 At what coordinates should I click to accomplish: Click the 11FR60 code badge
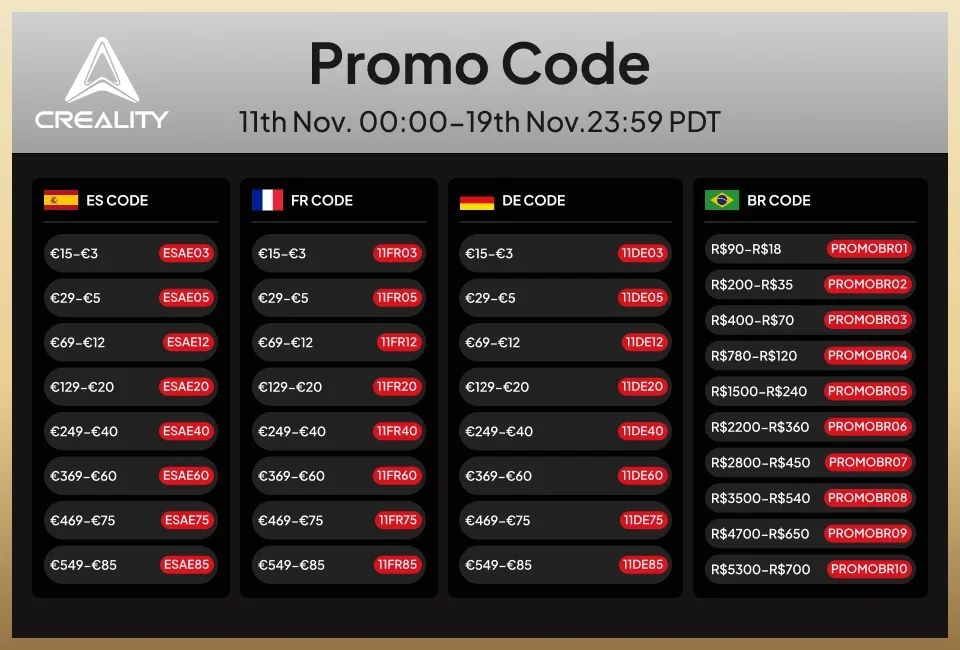[397, 476]
